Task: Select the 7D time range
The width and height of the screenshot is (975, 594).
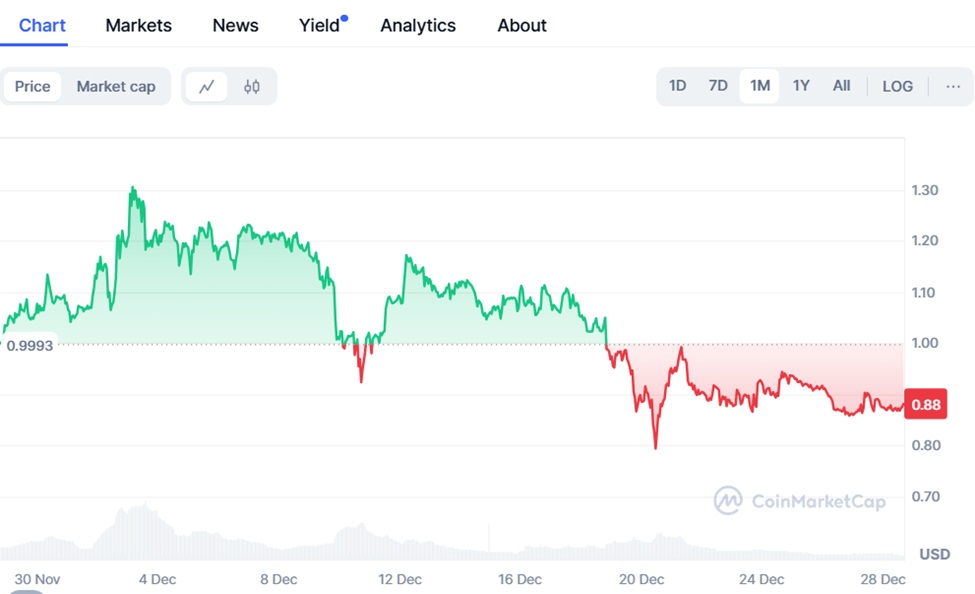Action: coord(718,86)
